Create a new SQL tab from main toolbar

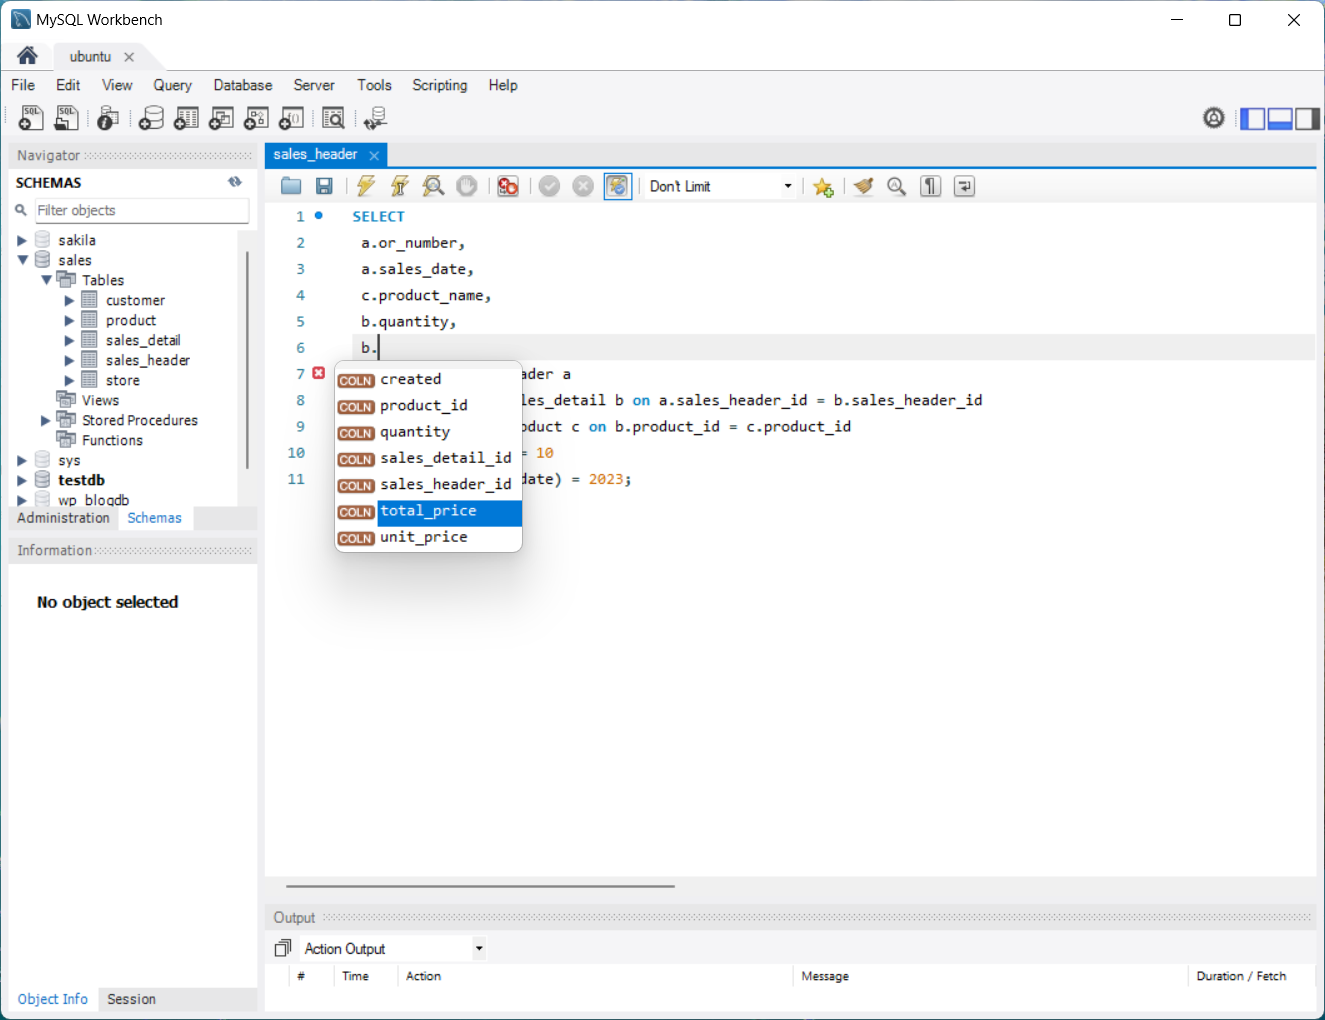[31, 118]
